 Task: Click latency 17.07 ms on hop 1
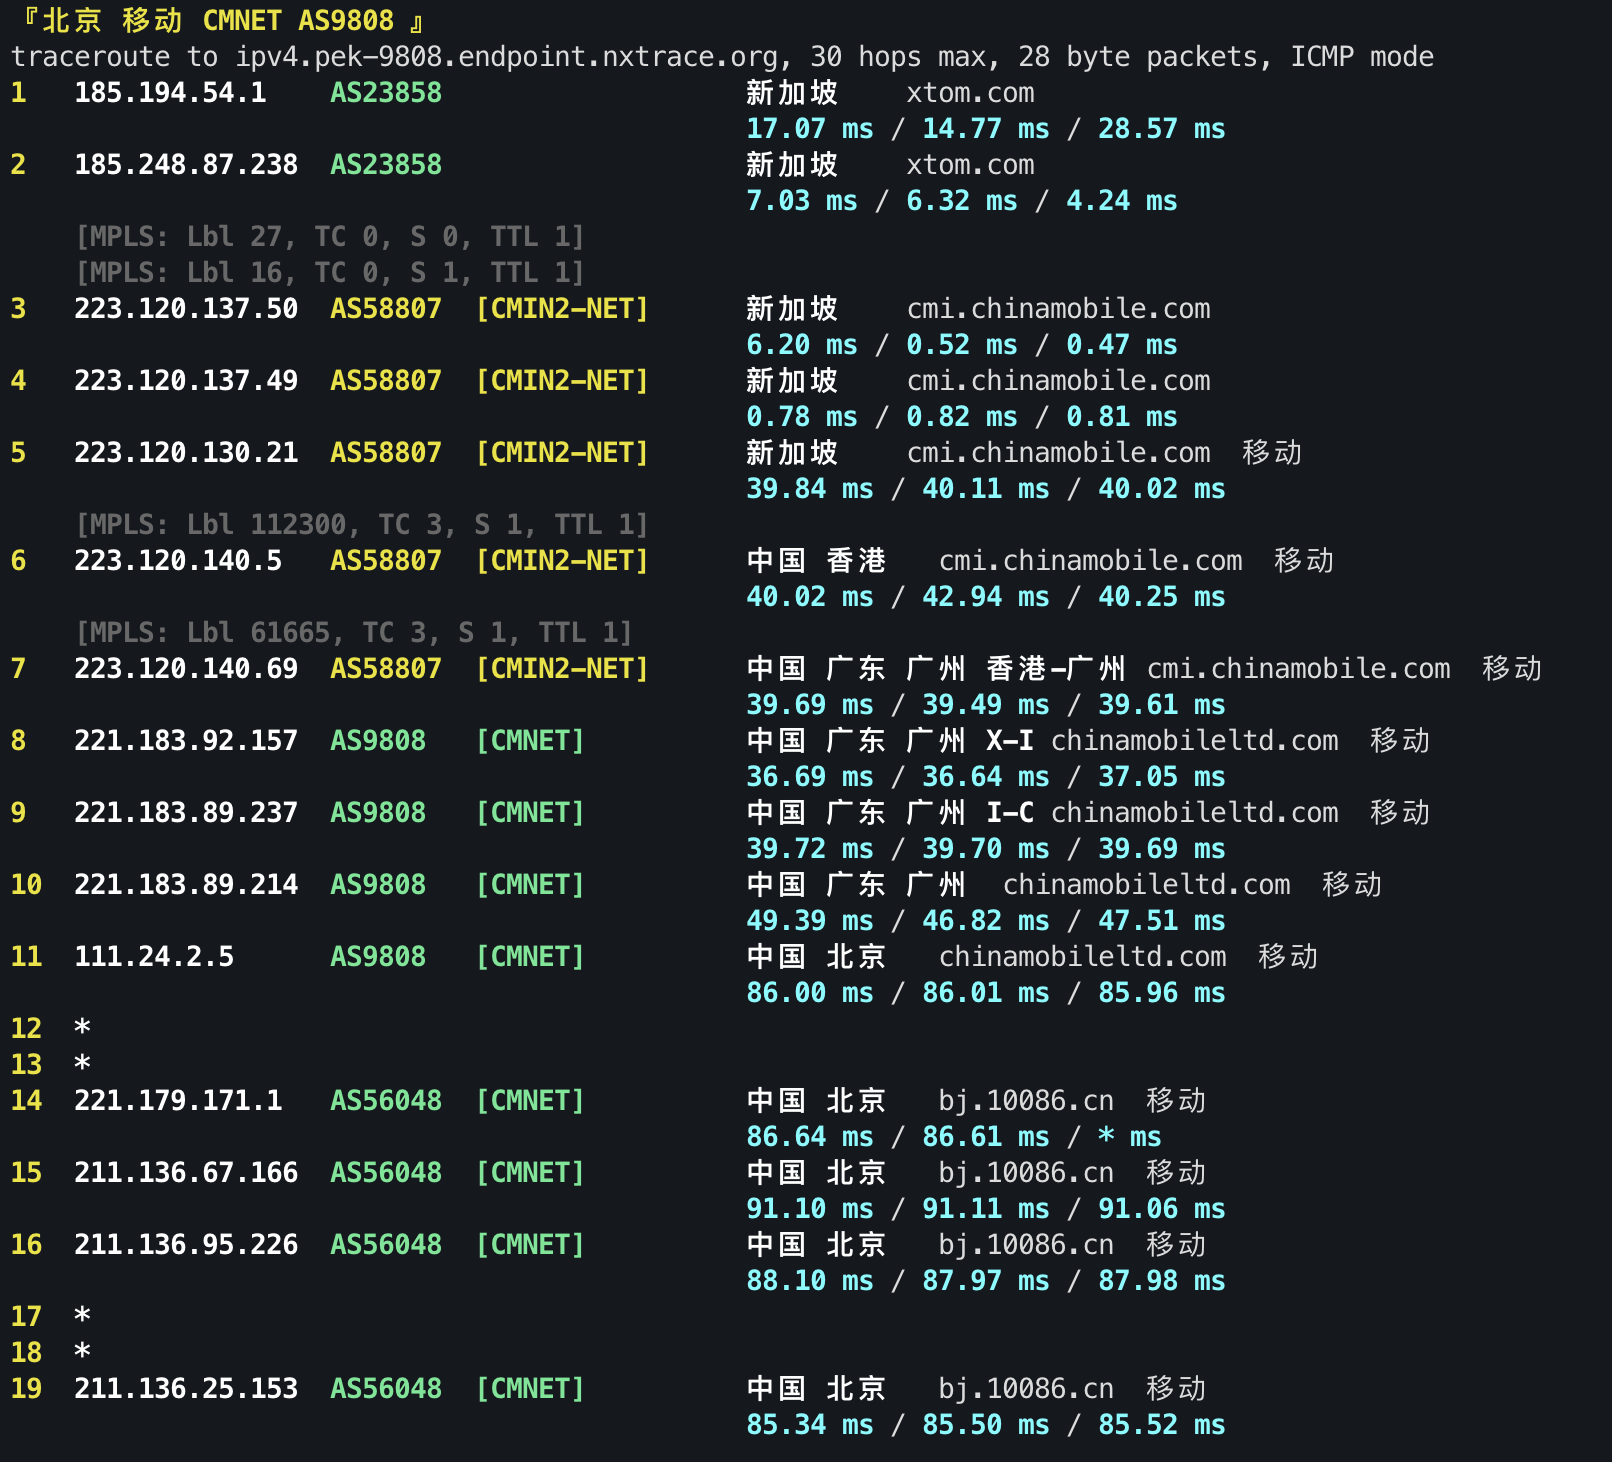tap(810, 129)
